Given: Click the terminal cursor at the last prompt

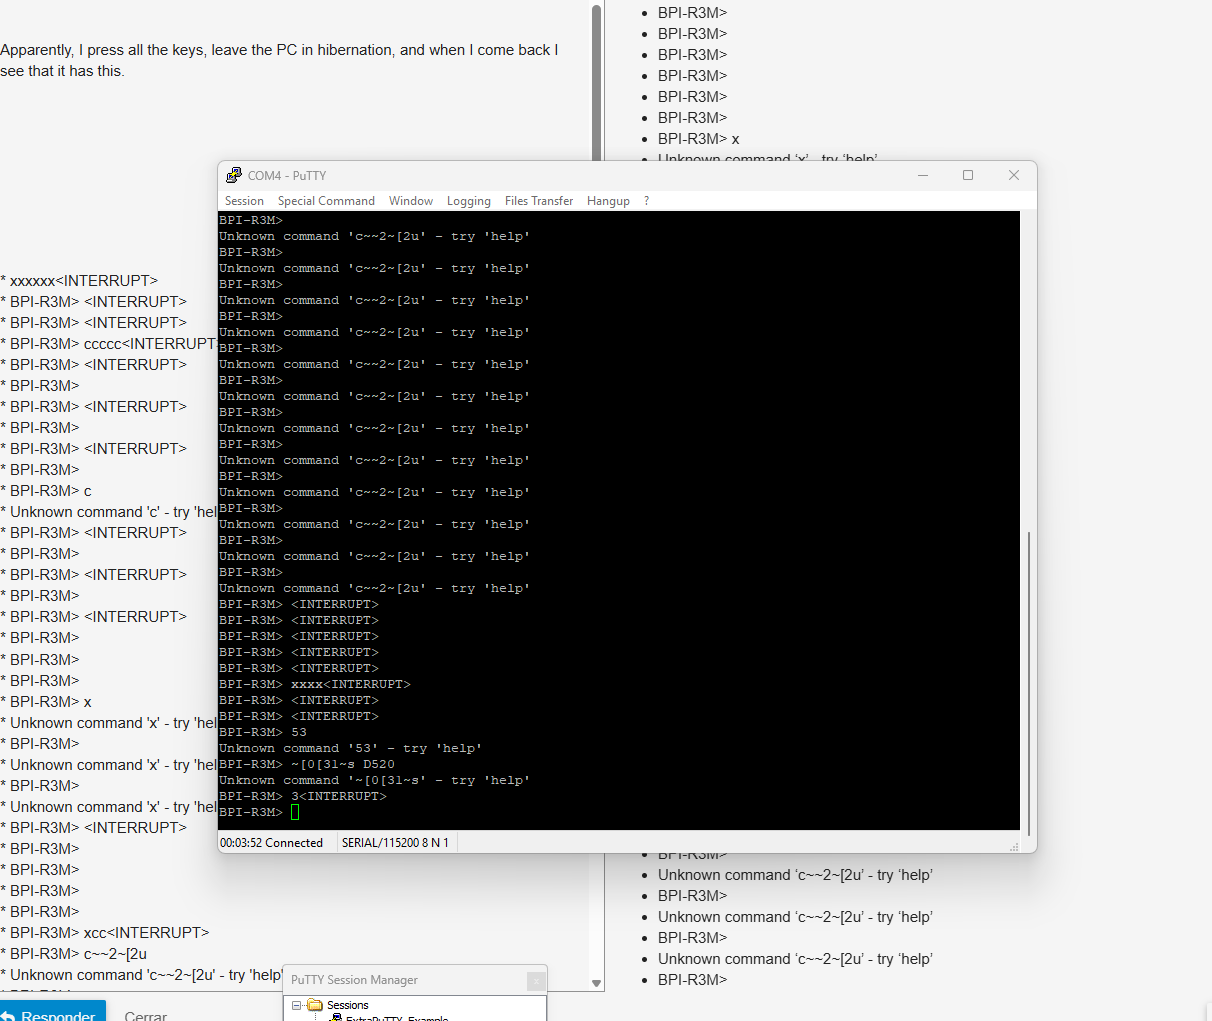Looking at the screenshot, I should click(x=295, y=812).
